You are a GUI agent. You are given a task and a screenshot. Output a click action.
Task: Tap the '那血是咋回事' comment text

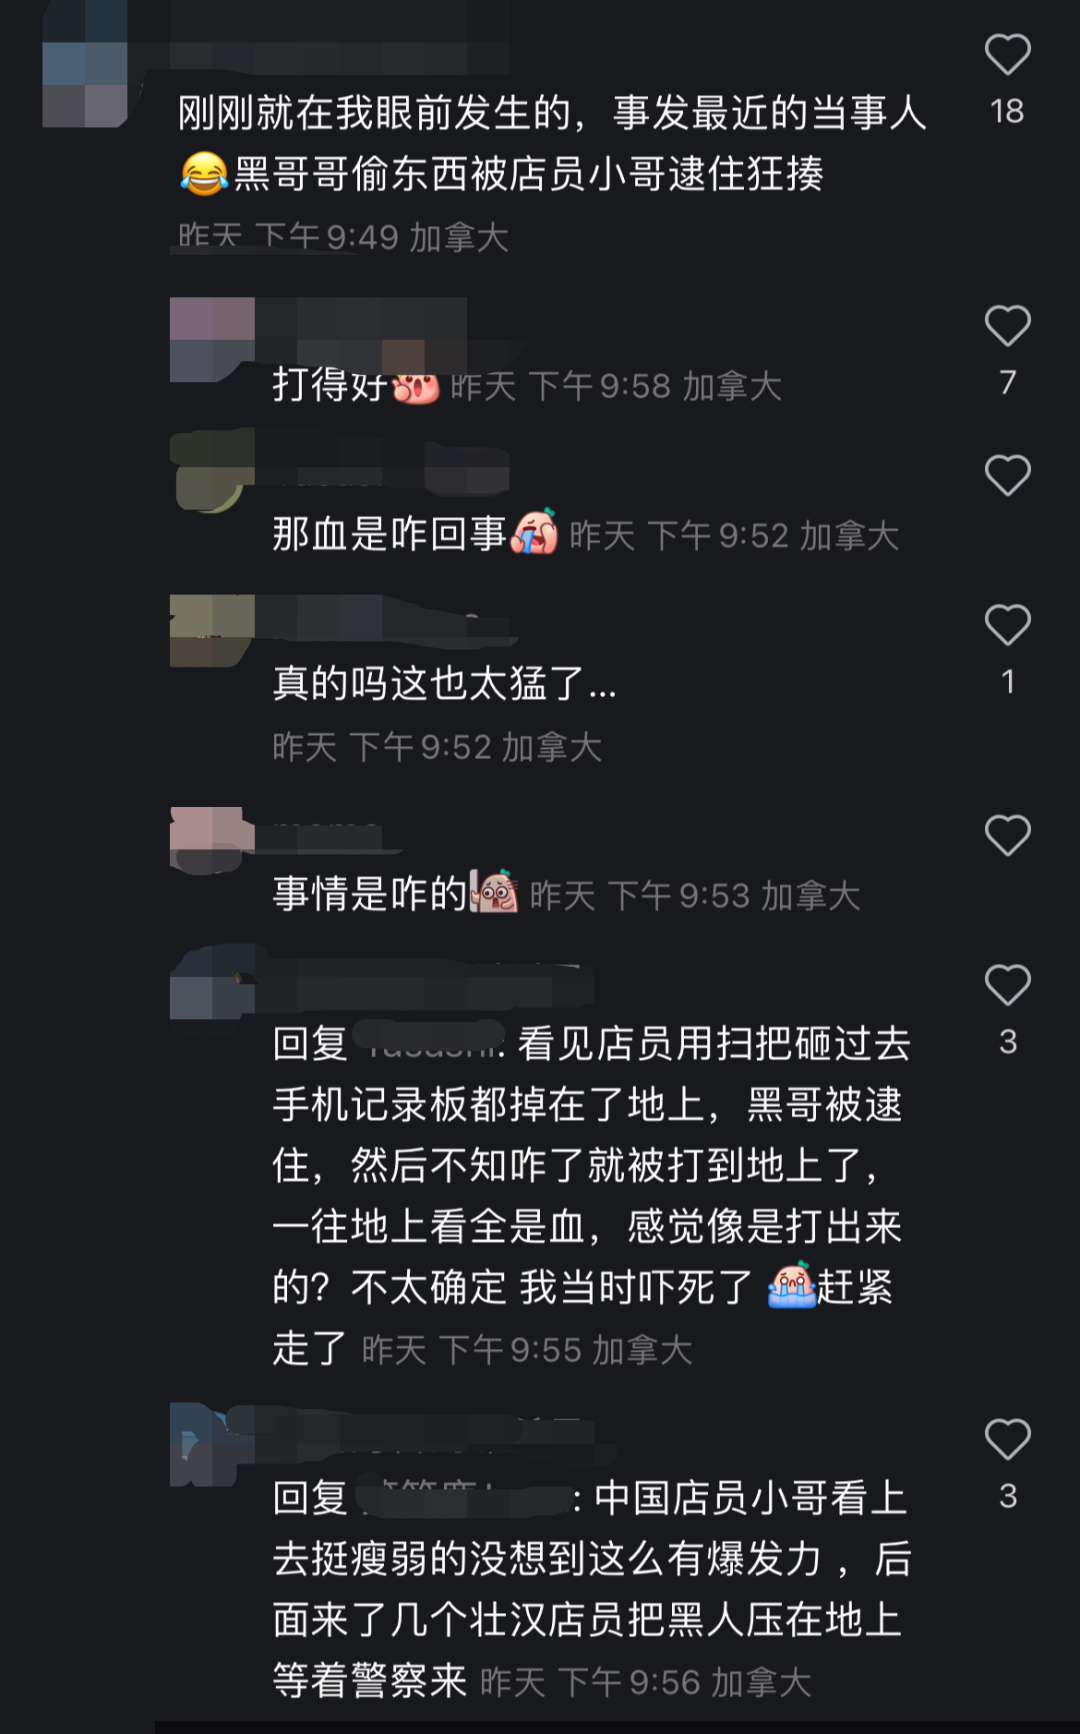pyautogui.click(x=389, y=534)
